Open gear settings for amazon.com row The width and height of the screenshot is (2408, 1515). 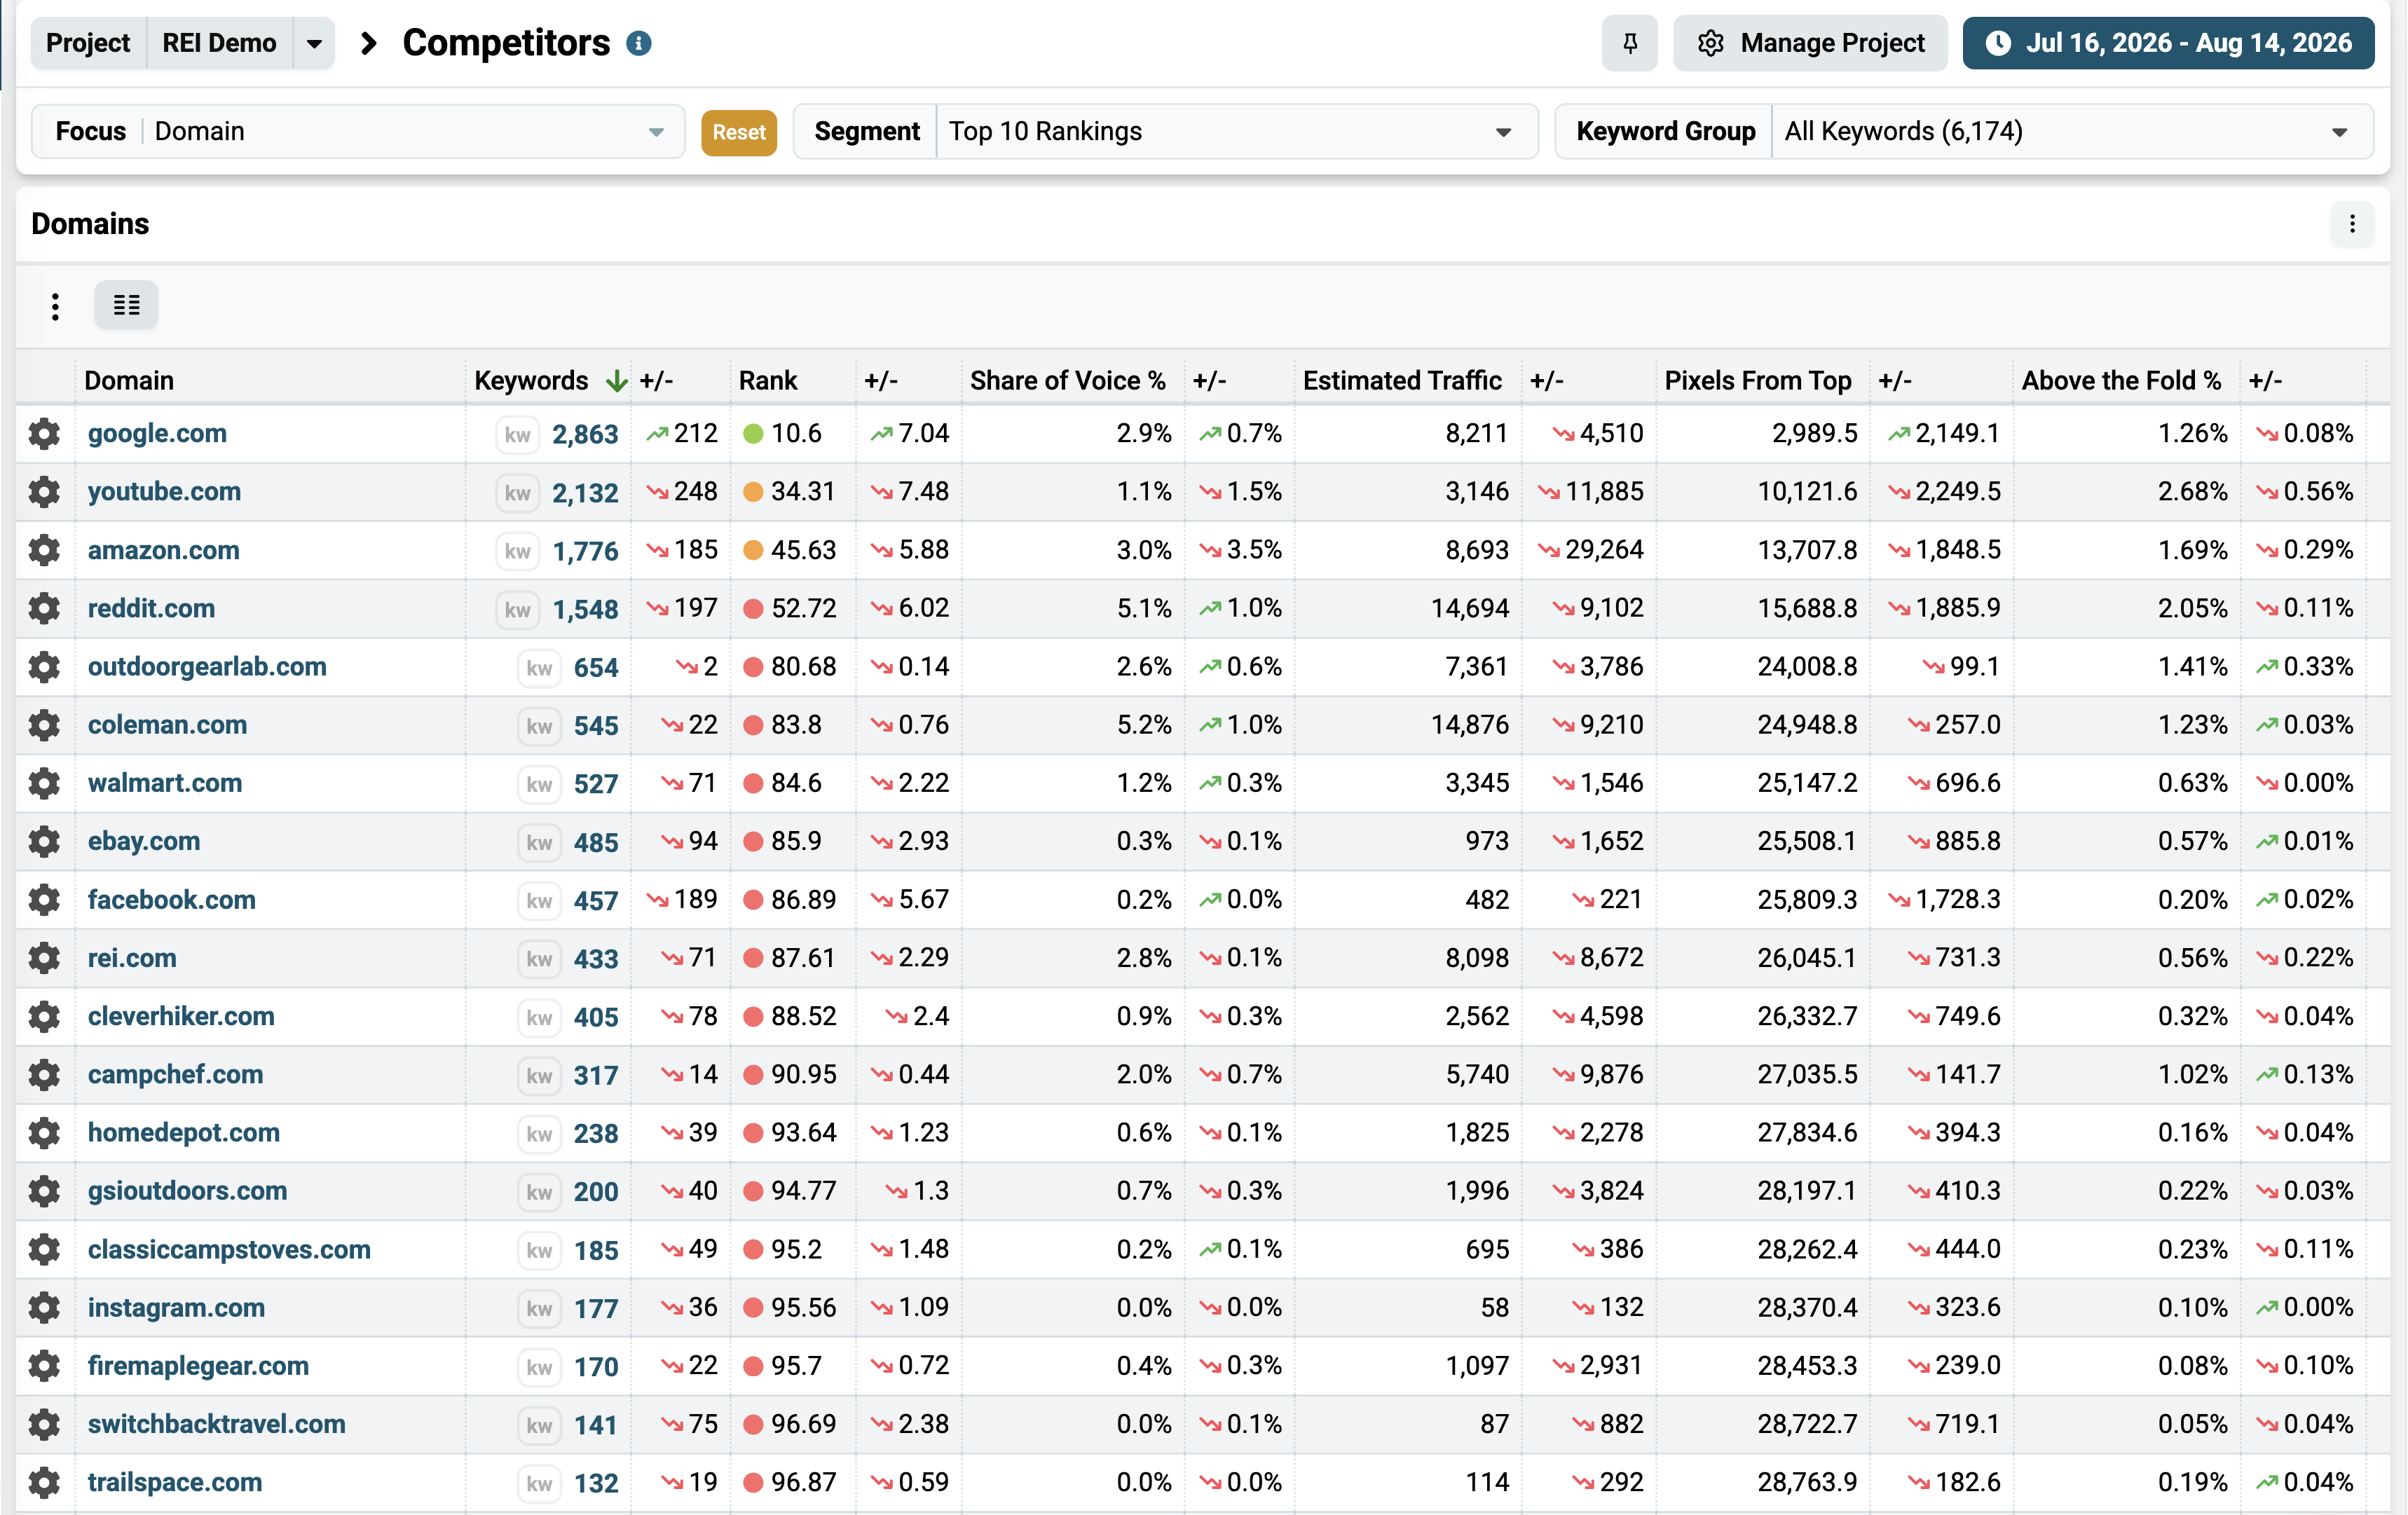pos(44,550)
